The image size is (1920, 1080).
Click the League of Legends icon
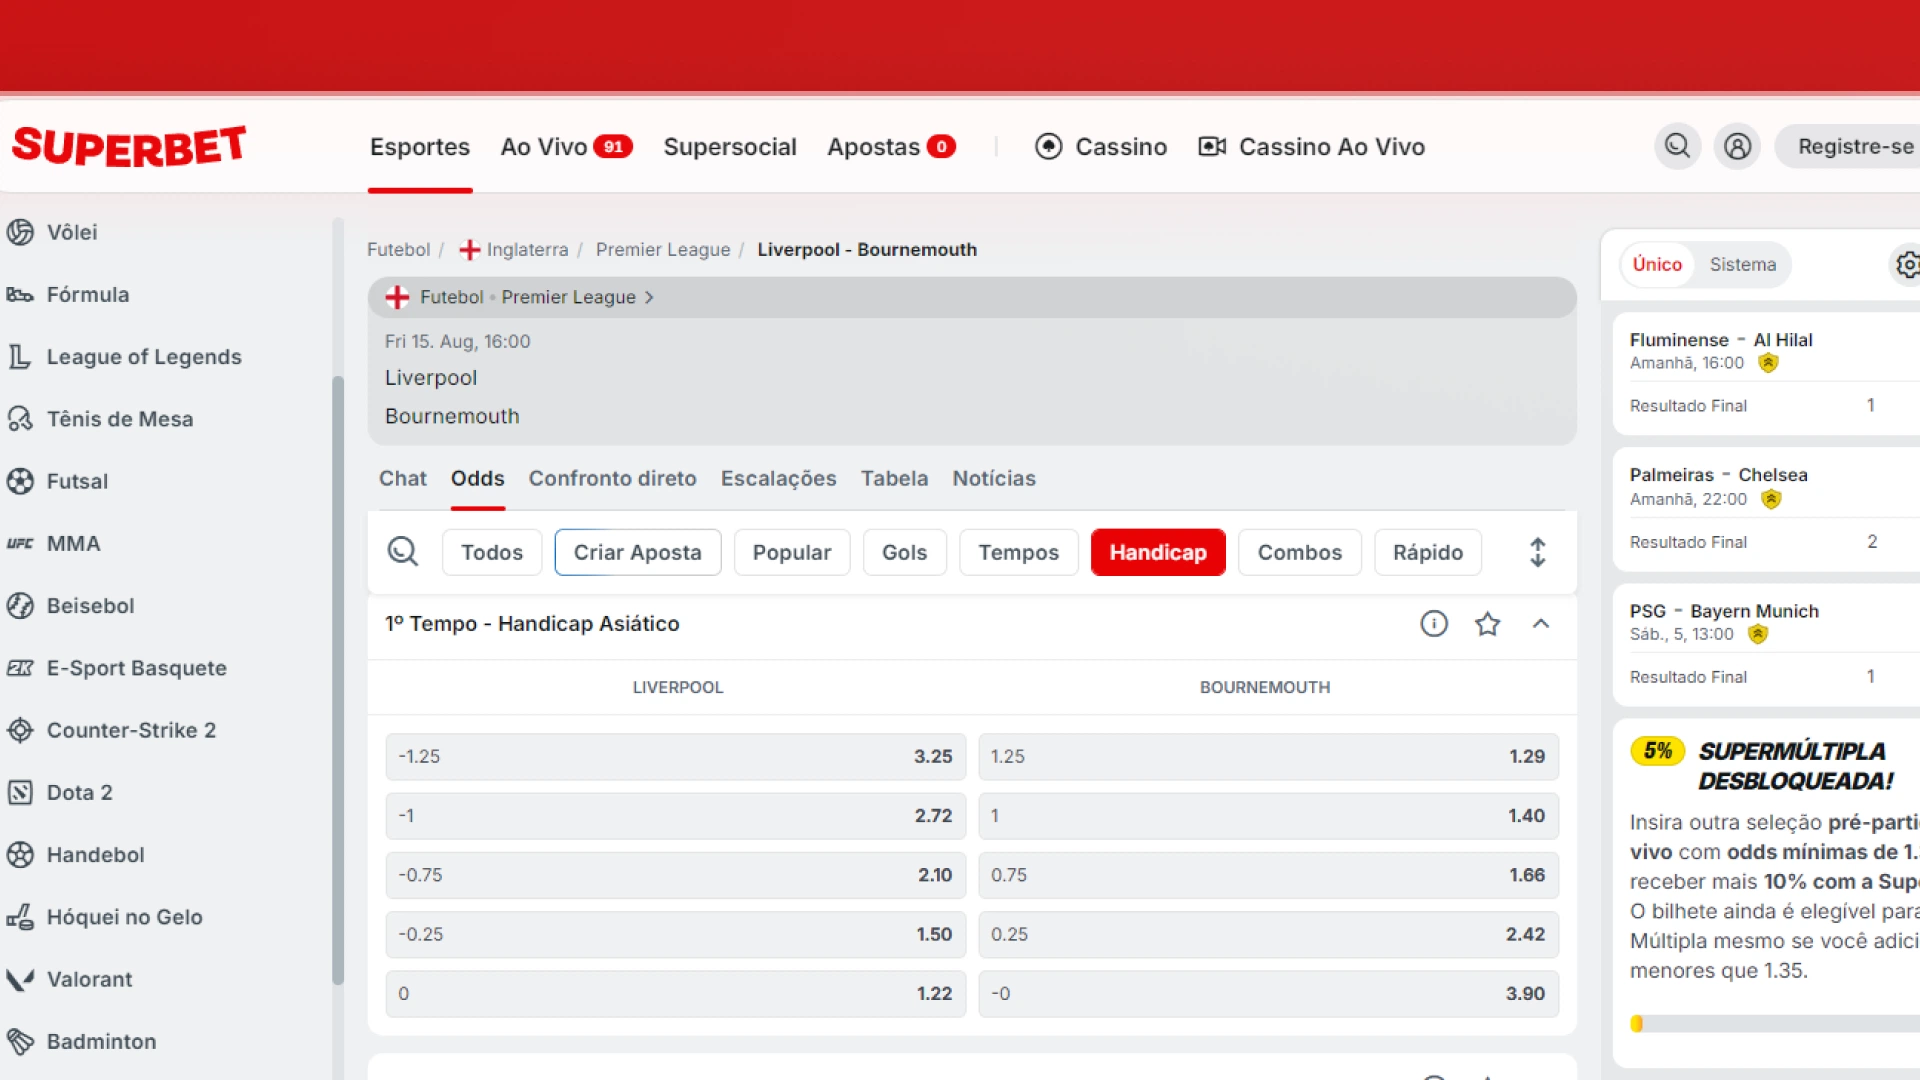(x=20, y=357)
